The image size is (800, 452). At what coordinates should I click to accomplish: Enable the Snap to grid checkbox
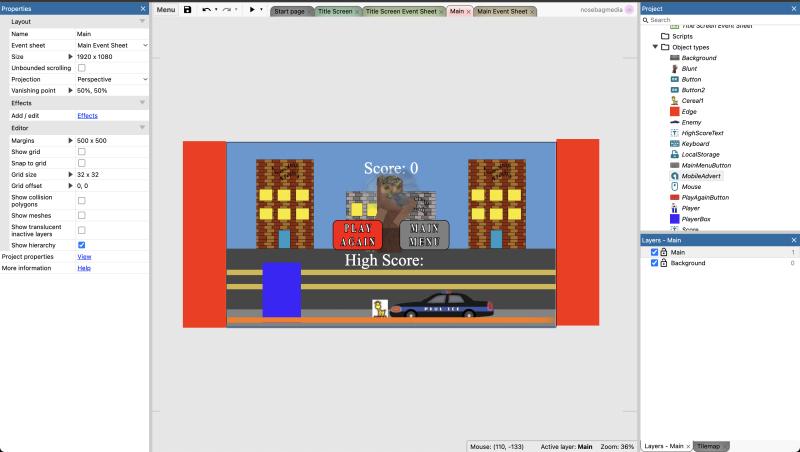pos(82,163)
